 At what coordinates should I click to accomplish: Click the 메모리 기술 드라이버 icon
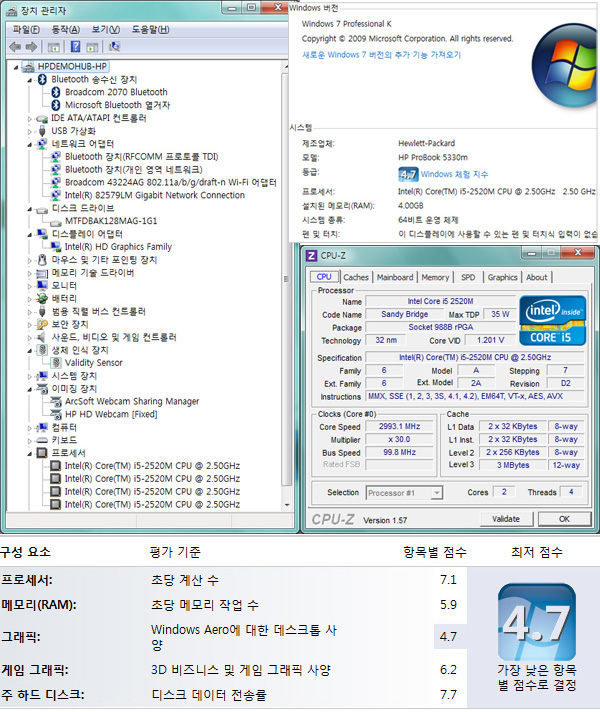pyautogui.click(x=42, y=273)
